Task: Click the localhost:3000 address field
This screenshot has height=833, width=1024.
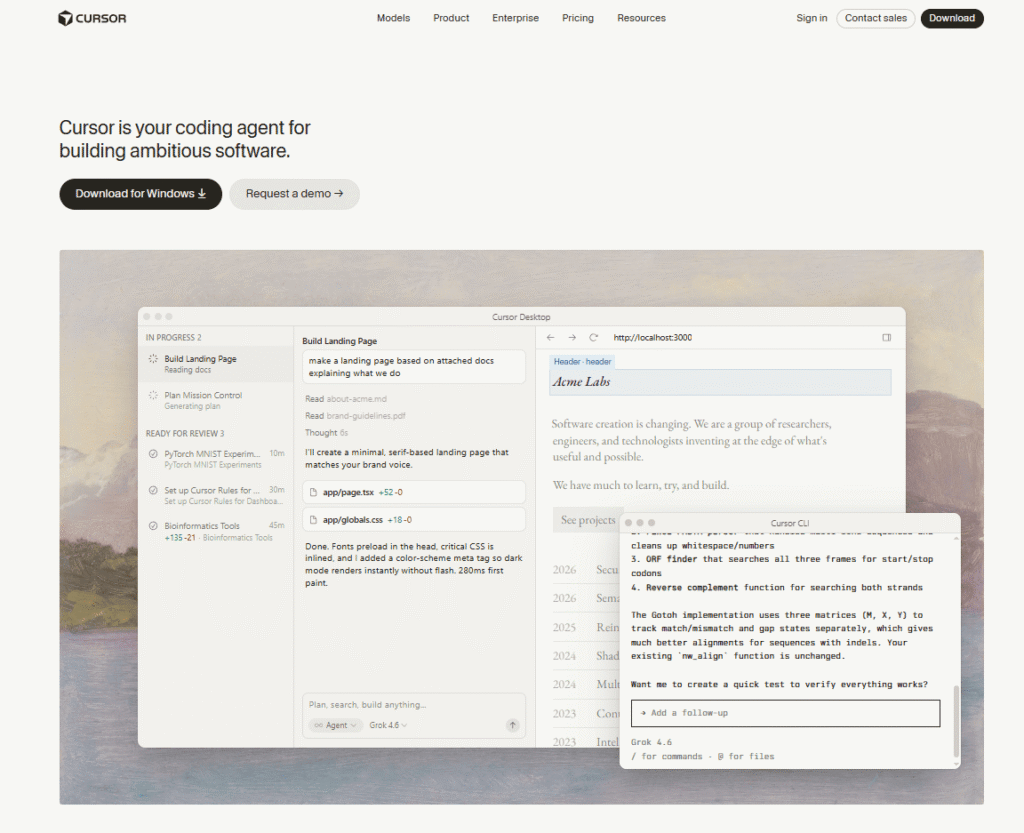Action: (652, 338)
